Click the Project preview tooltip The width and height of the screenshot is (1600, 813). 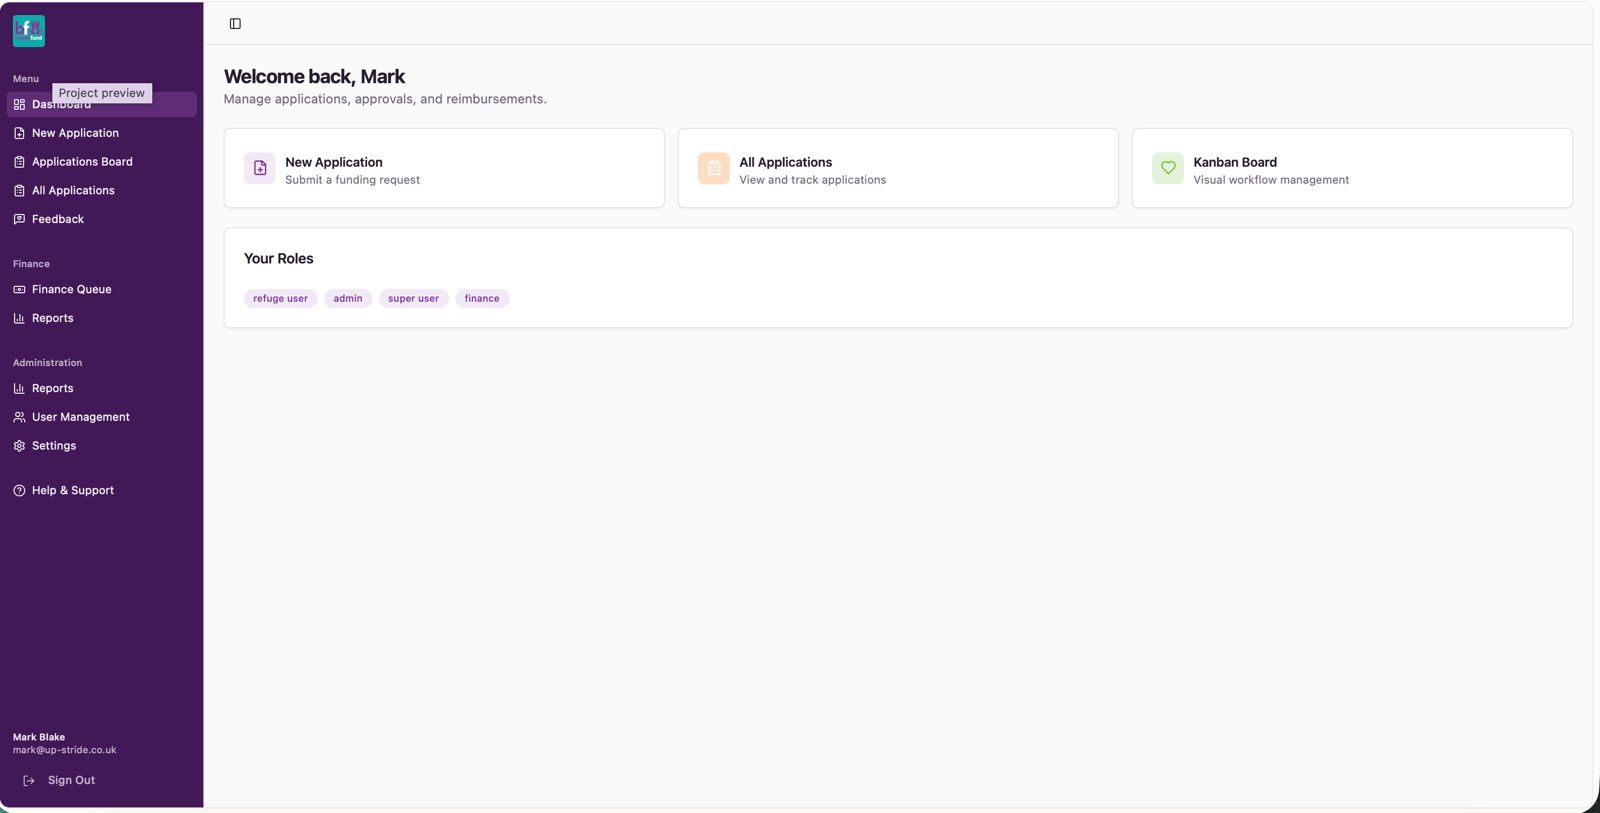[102, 93]
